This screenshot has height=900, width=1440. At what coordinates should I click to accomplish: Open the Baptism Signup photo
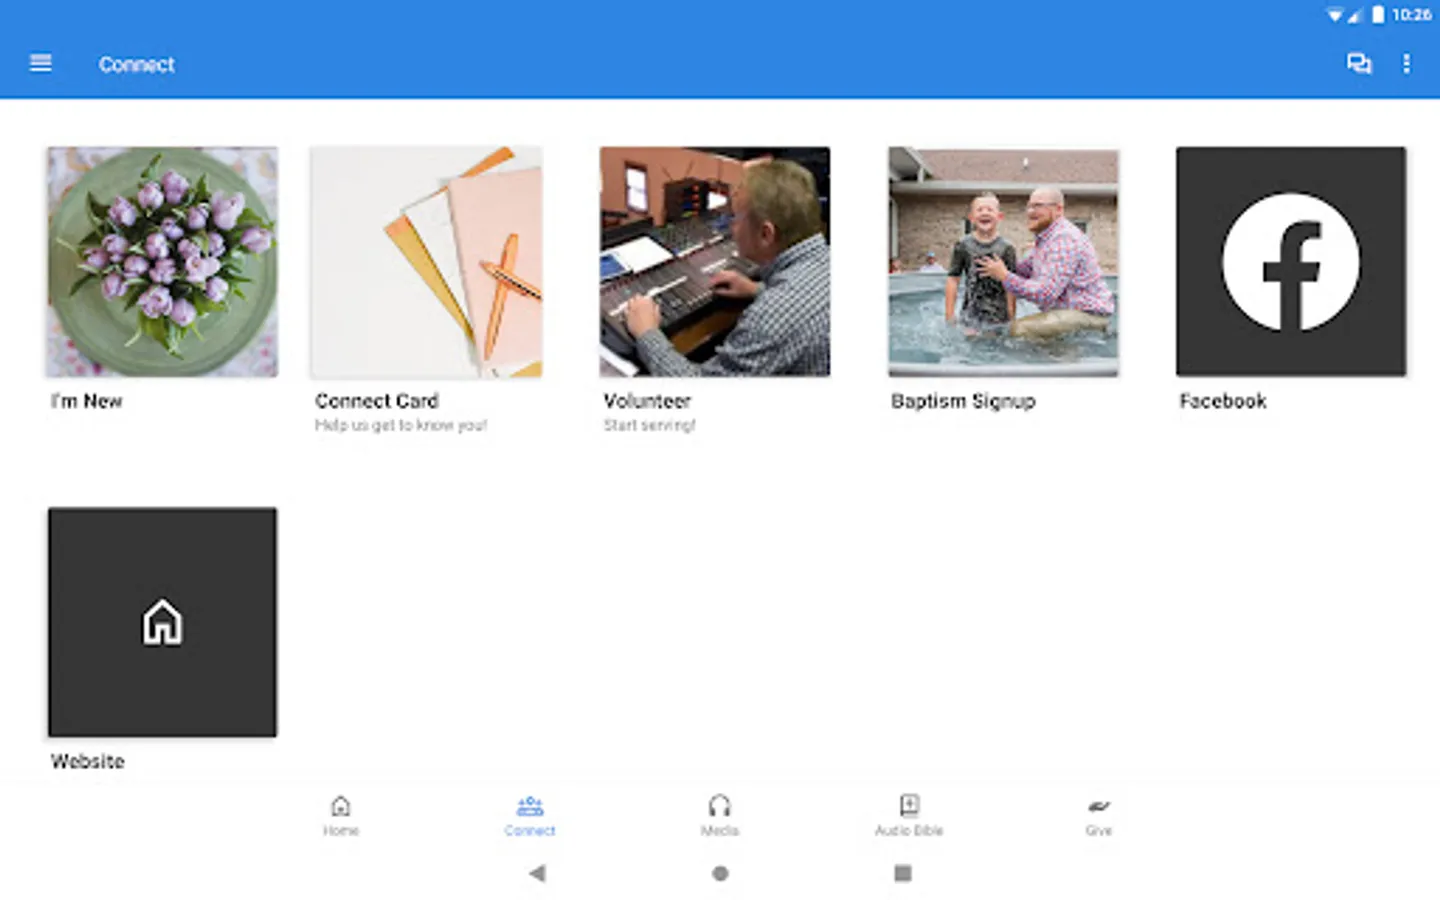(x=1003, y=262)
